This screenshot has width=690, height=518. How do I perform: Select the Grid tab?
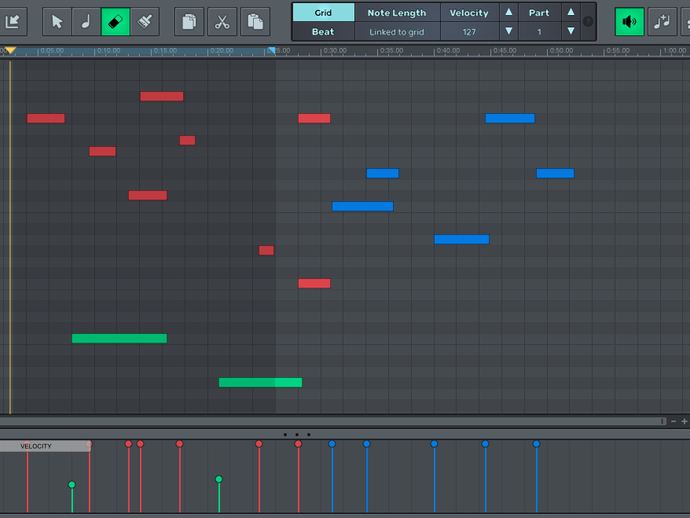point(323,13)
